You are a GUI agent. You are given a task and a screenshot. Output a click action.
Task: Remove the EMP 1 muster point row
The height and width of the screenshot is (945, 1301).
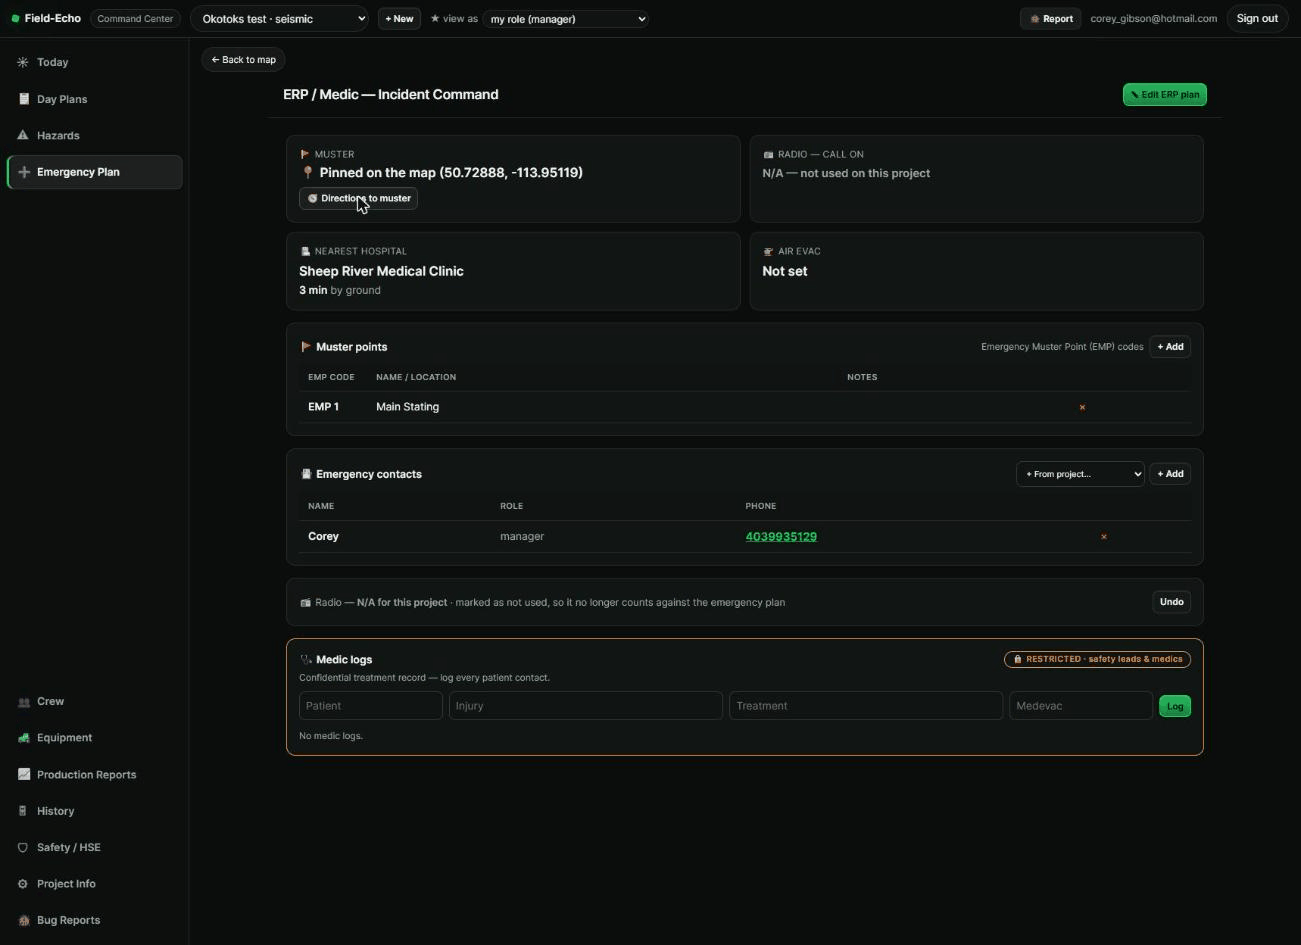(1082, 407)
